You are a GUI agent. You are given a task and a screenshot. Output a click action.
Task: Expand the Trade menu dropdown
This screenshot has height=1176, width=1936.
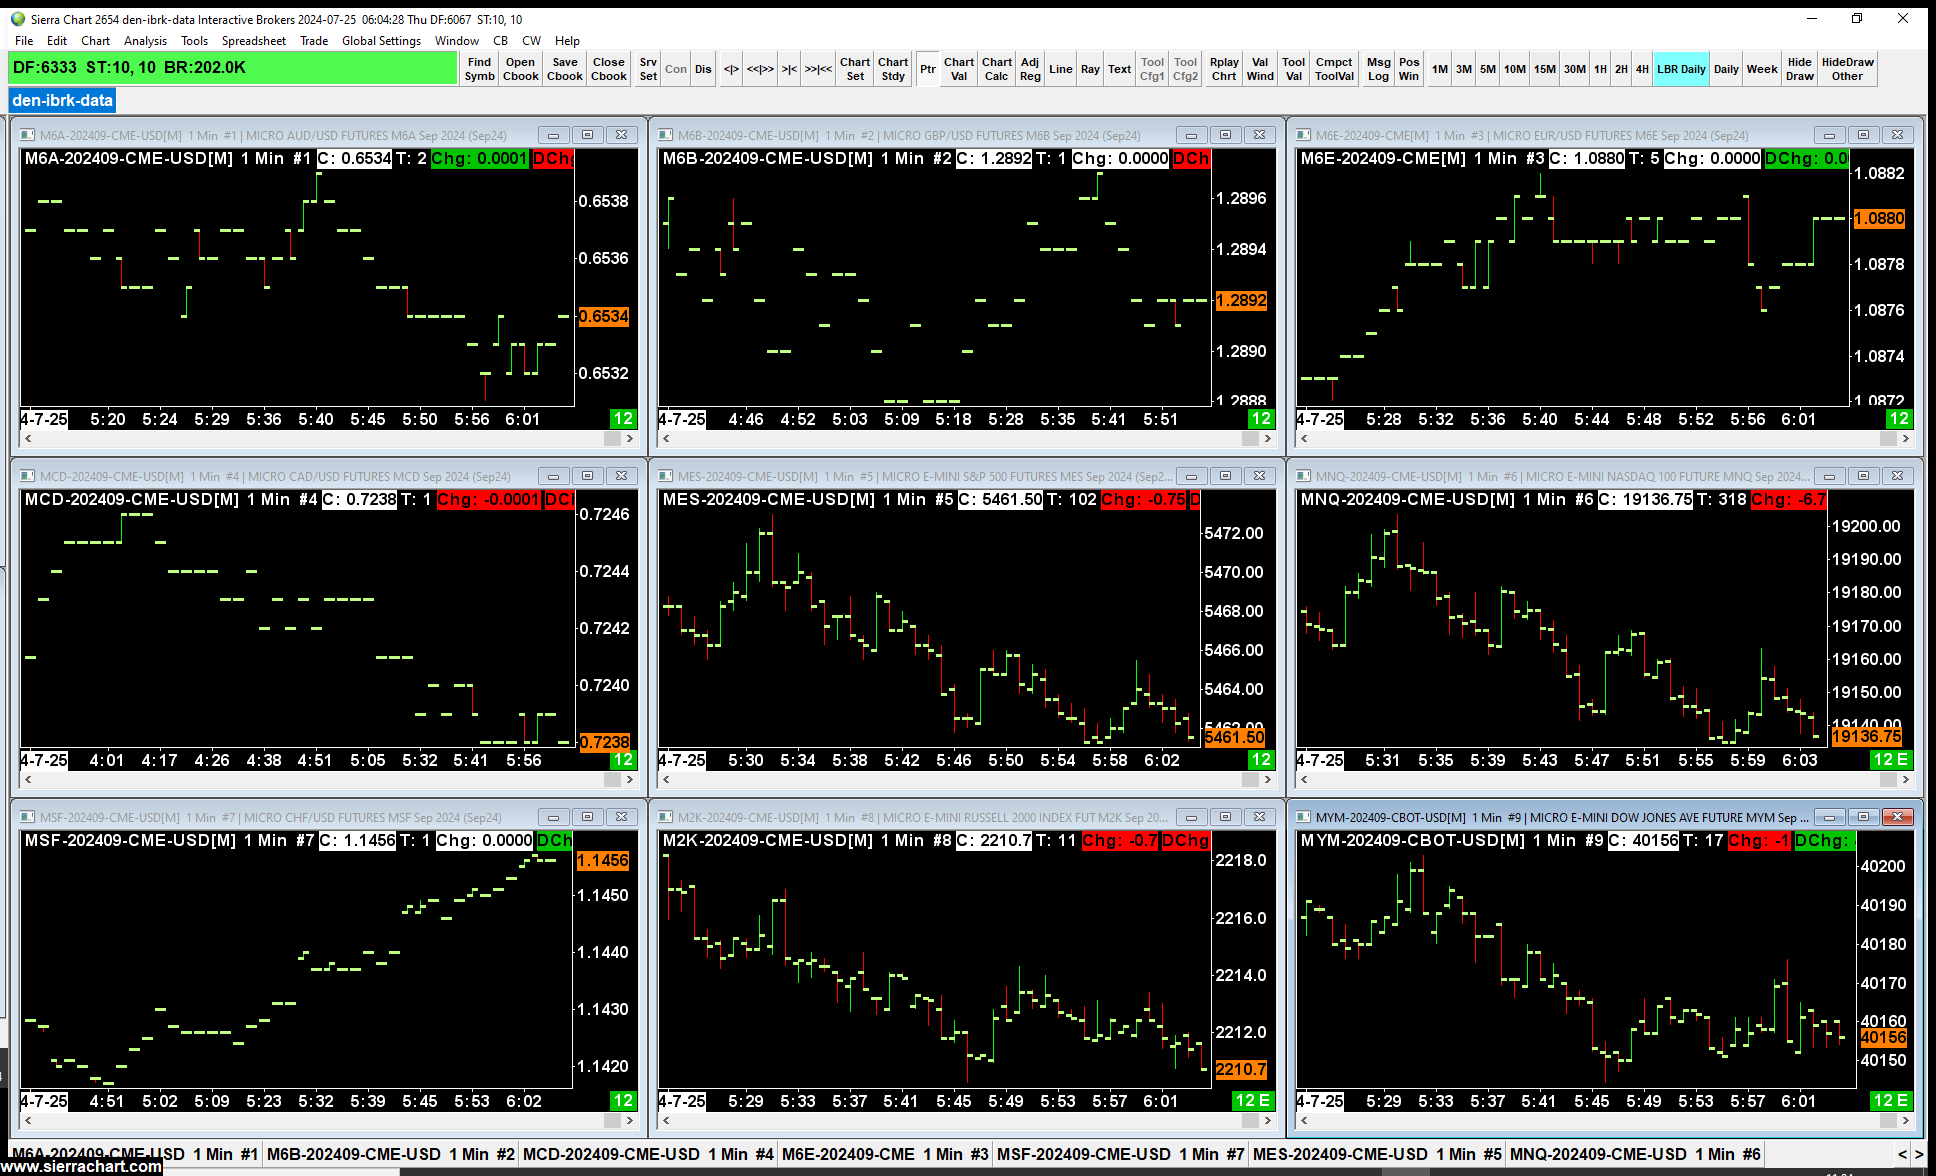coord(314,41)
